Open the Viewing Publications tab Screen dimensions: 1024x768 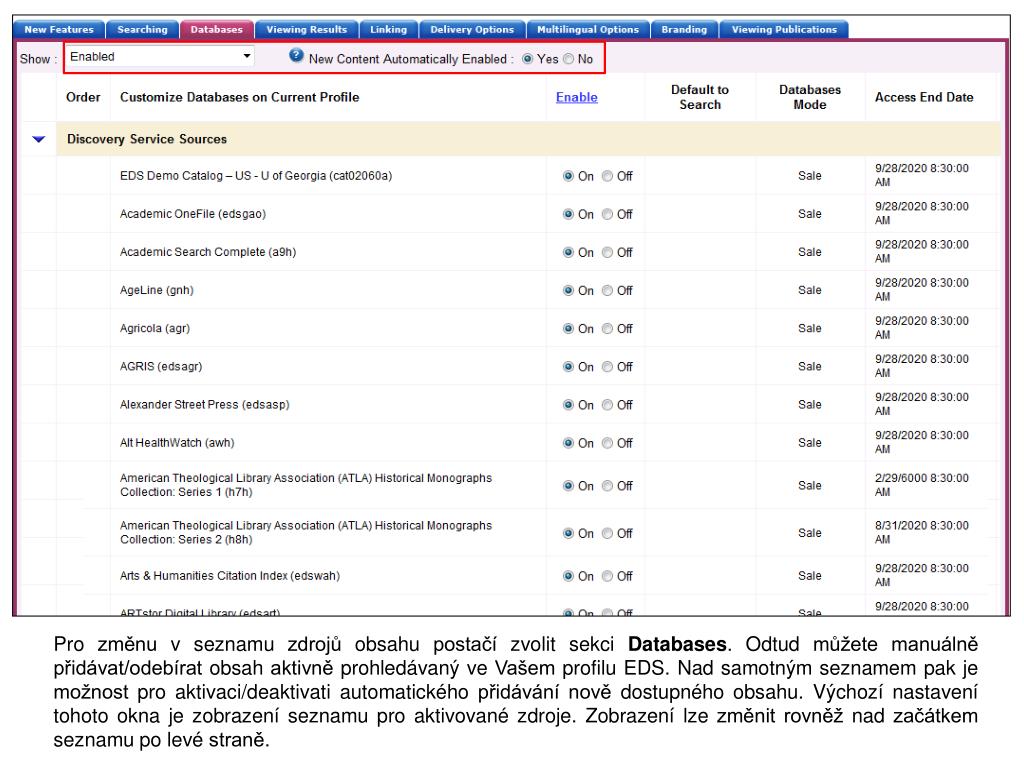[x=784, y=29]
